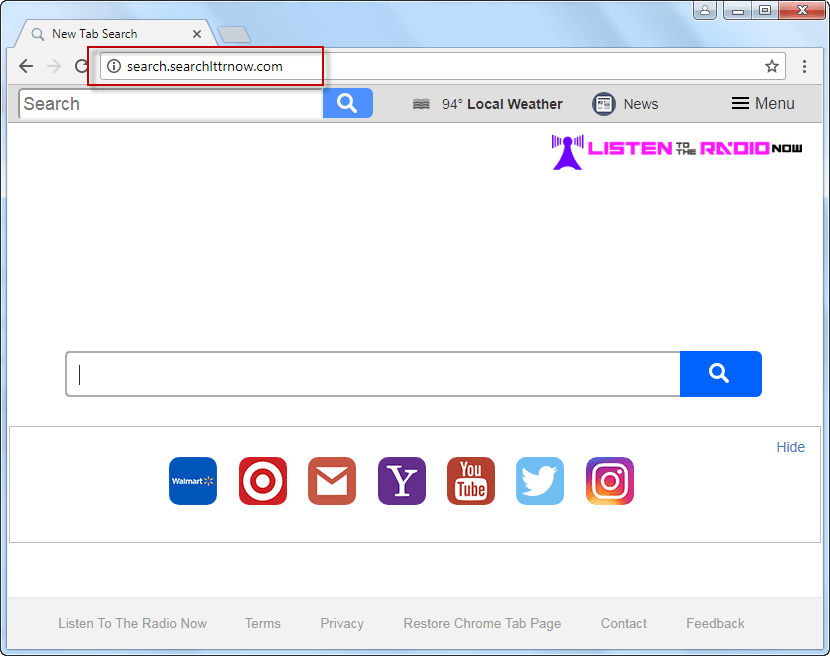
Task: Reload the page with the refresh icon
Action: click(x=82, y=66)
